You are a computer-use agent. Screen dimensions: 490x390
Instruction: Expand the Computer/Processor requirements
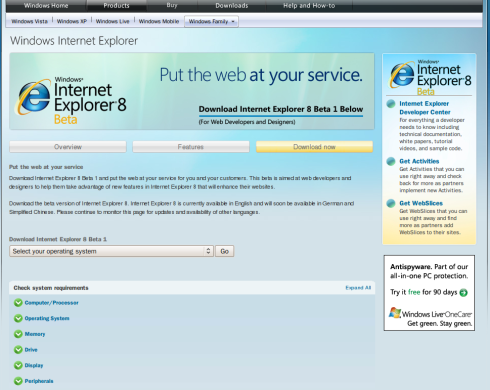click(52, 303)
